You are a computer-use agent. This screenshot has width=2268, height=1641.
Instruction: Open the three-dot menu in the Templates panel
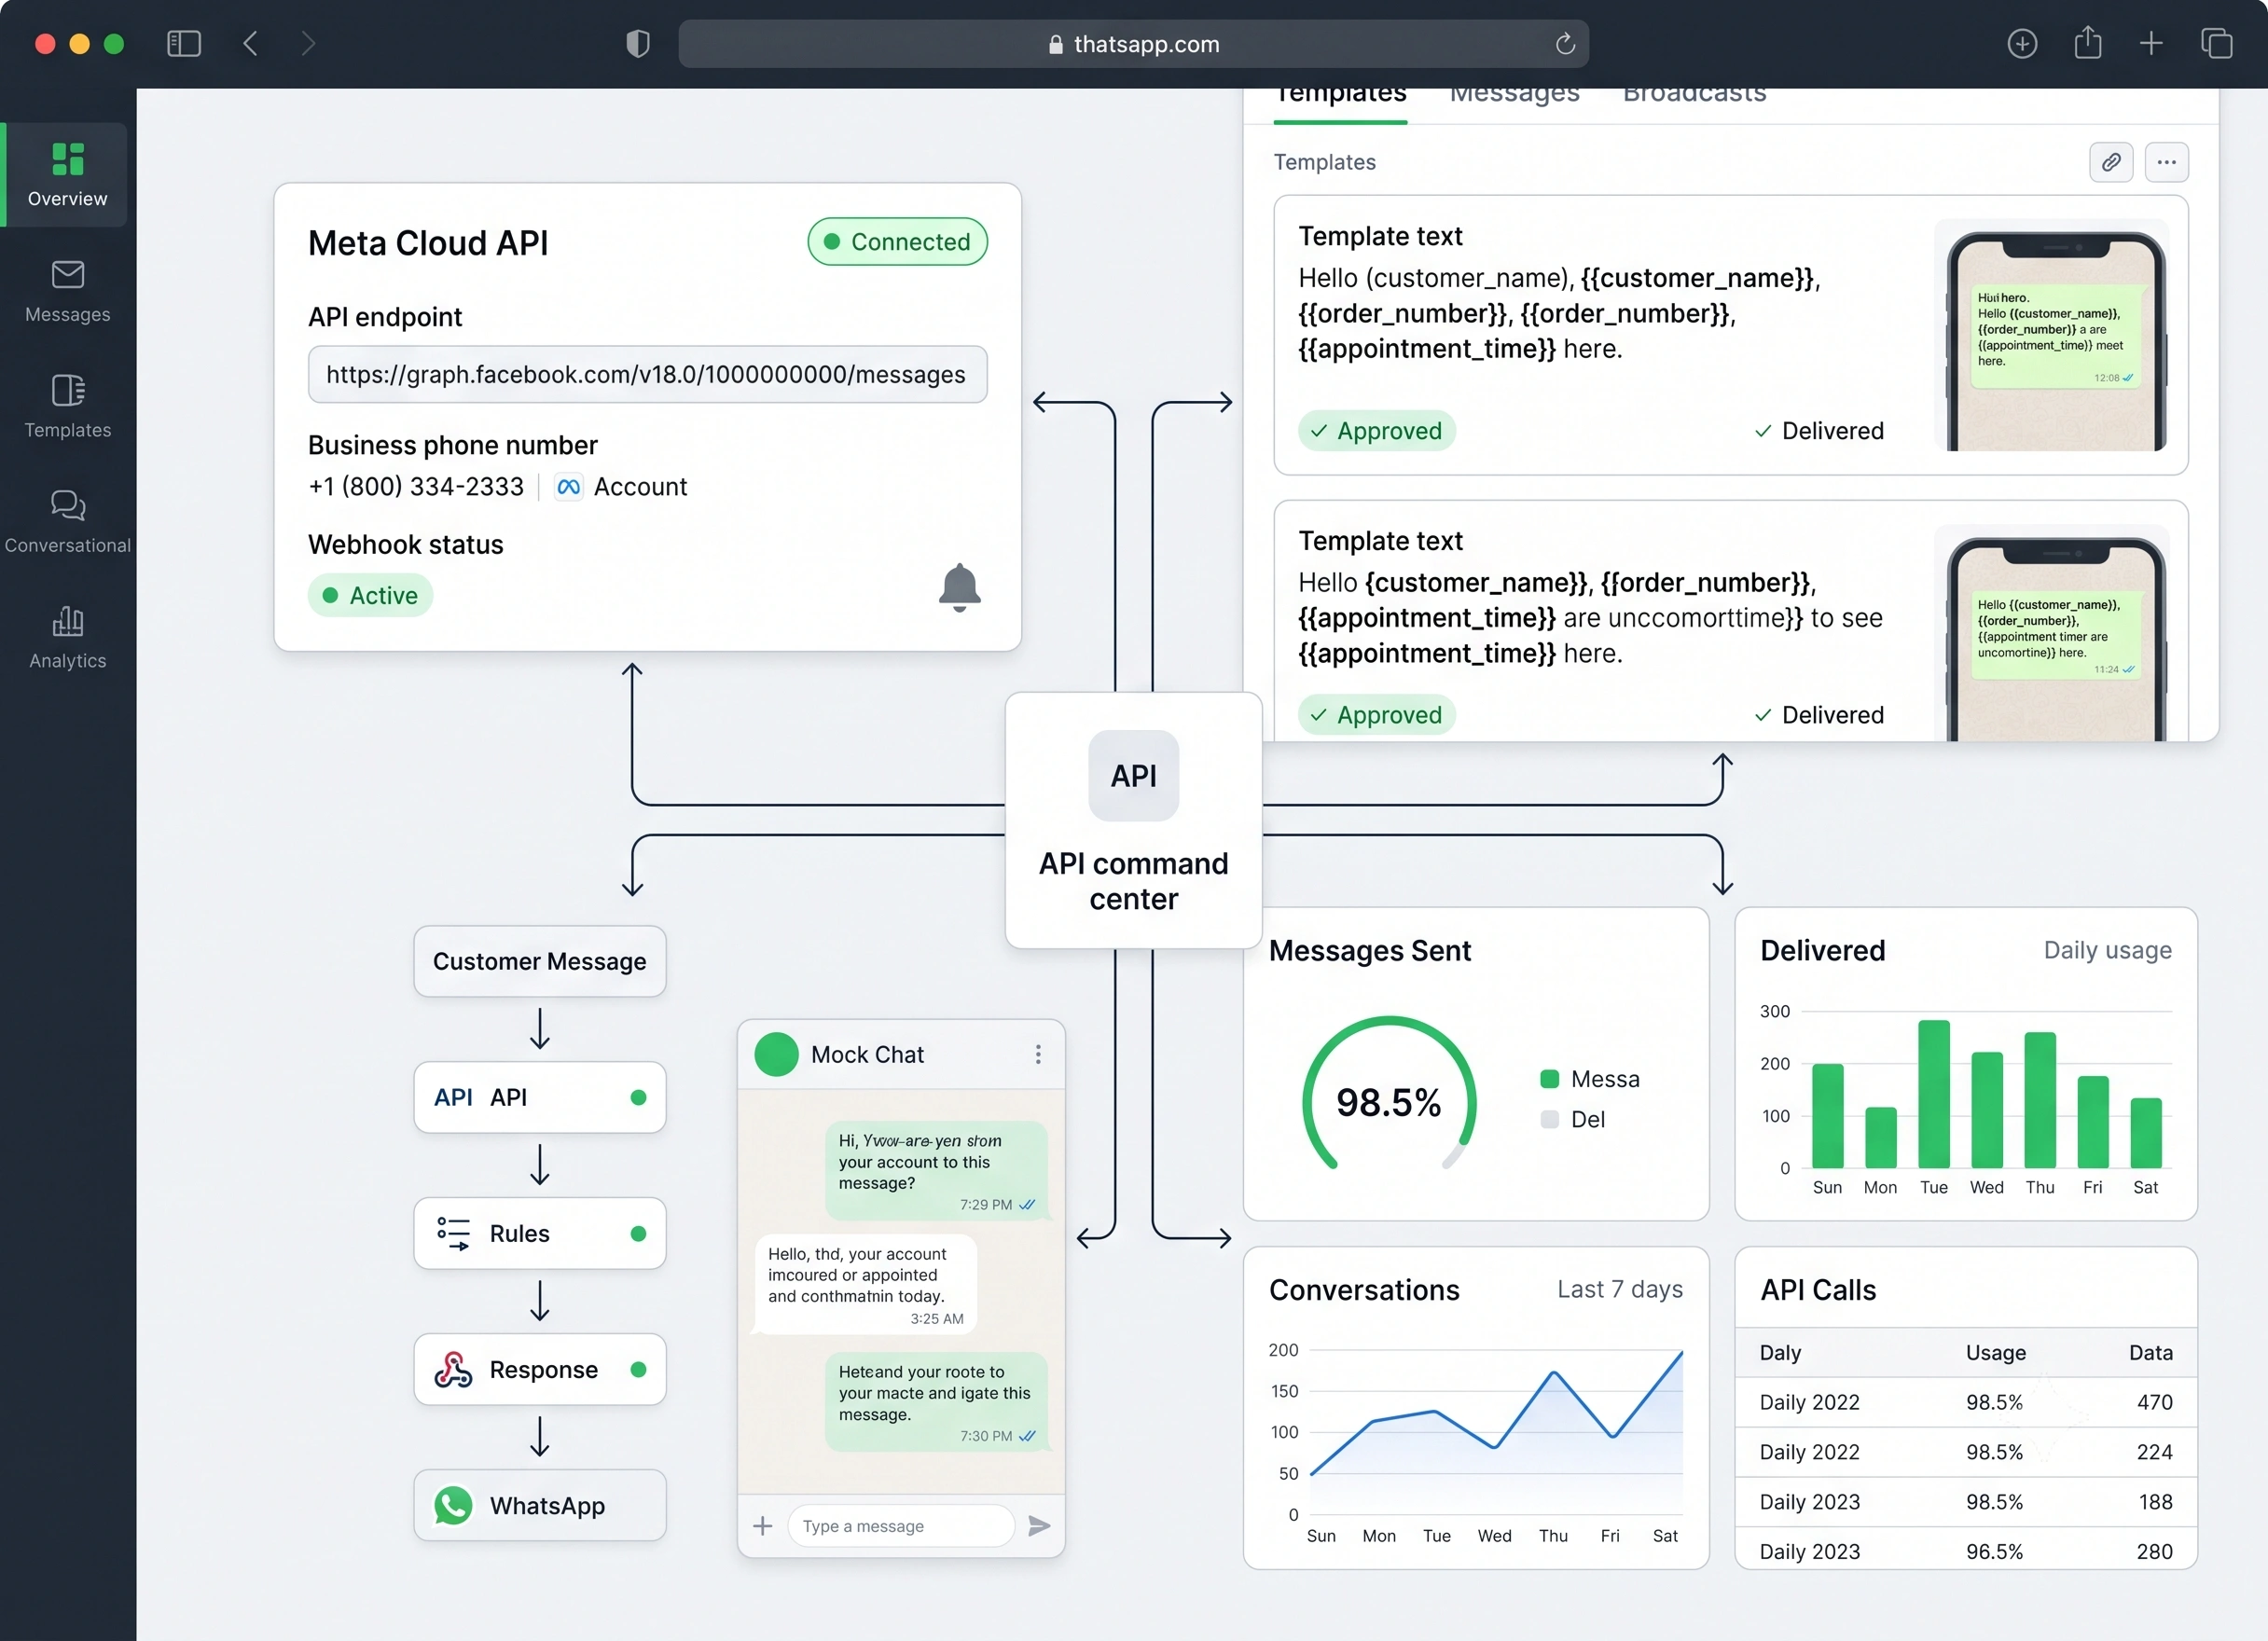2166,162
